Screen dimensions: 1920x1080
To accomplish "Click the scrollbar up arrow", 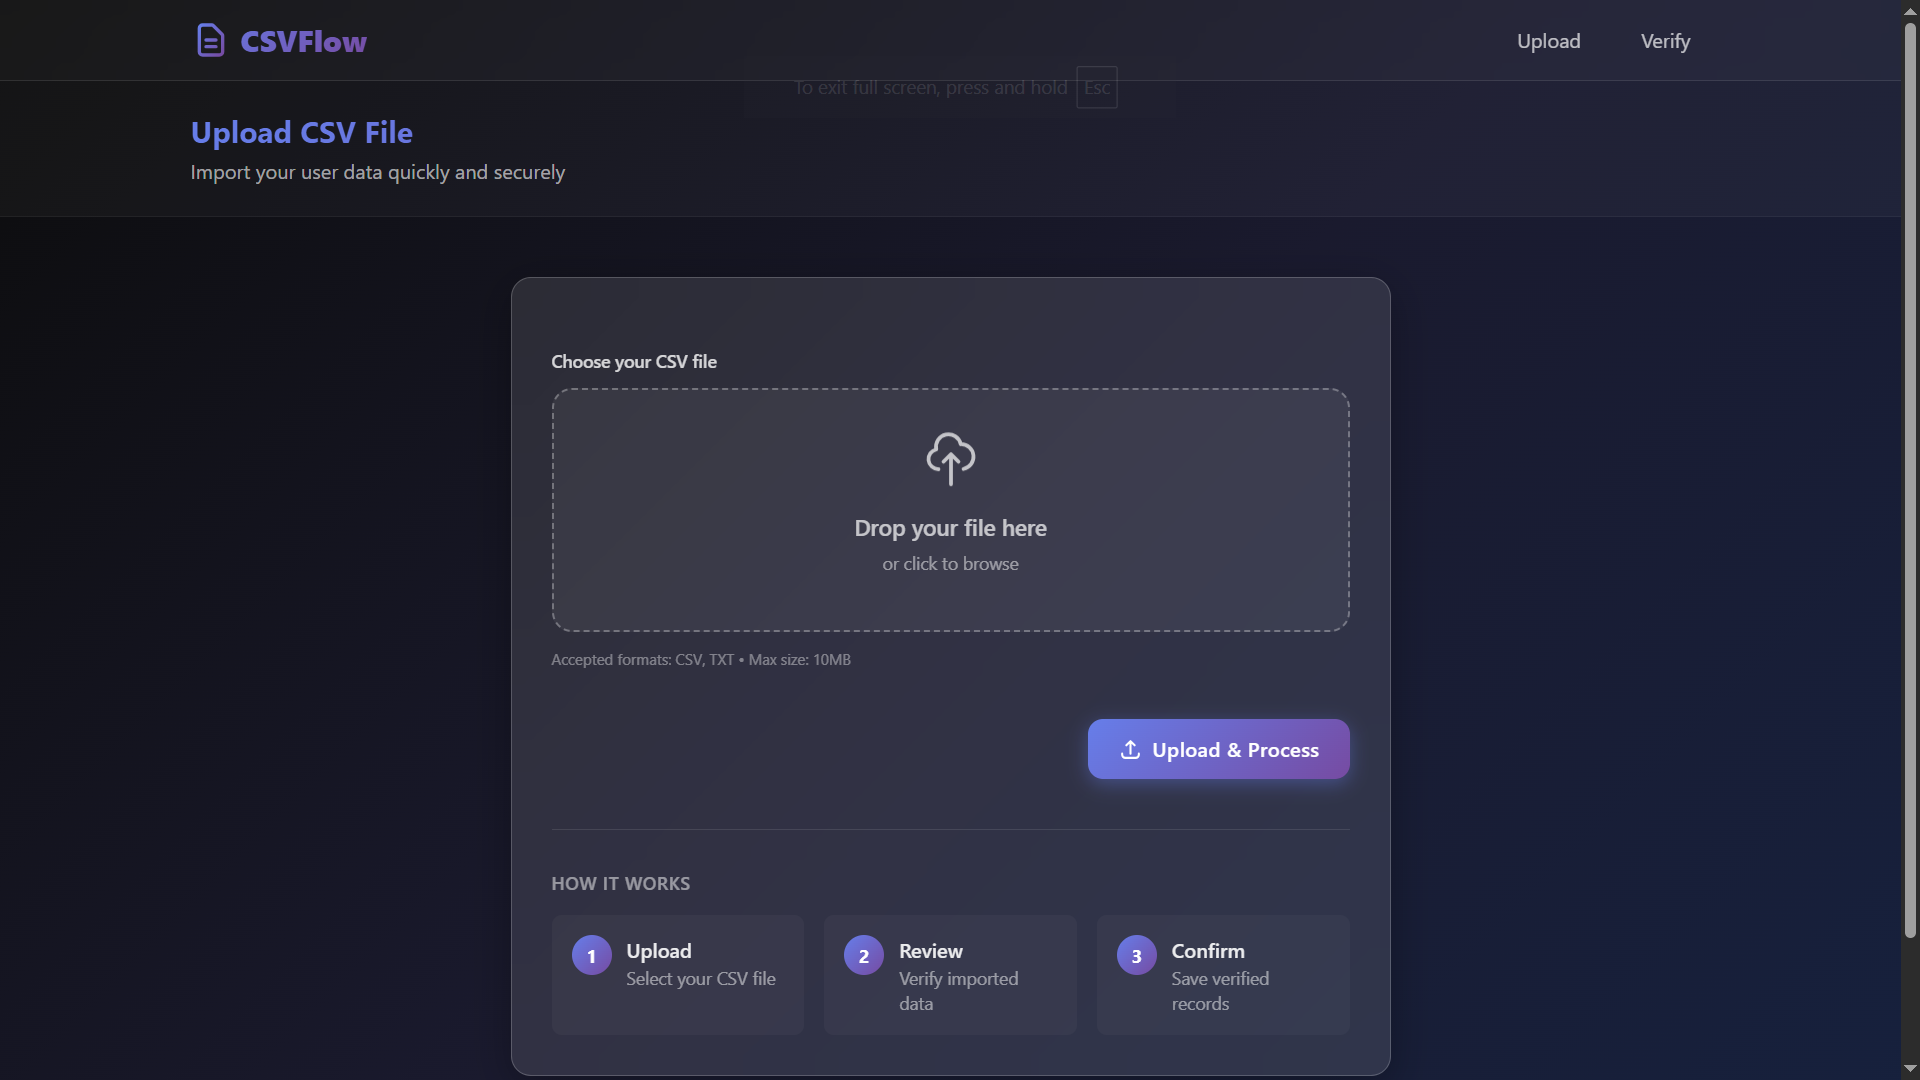I will [x=1910, y=10].
